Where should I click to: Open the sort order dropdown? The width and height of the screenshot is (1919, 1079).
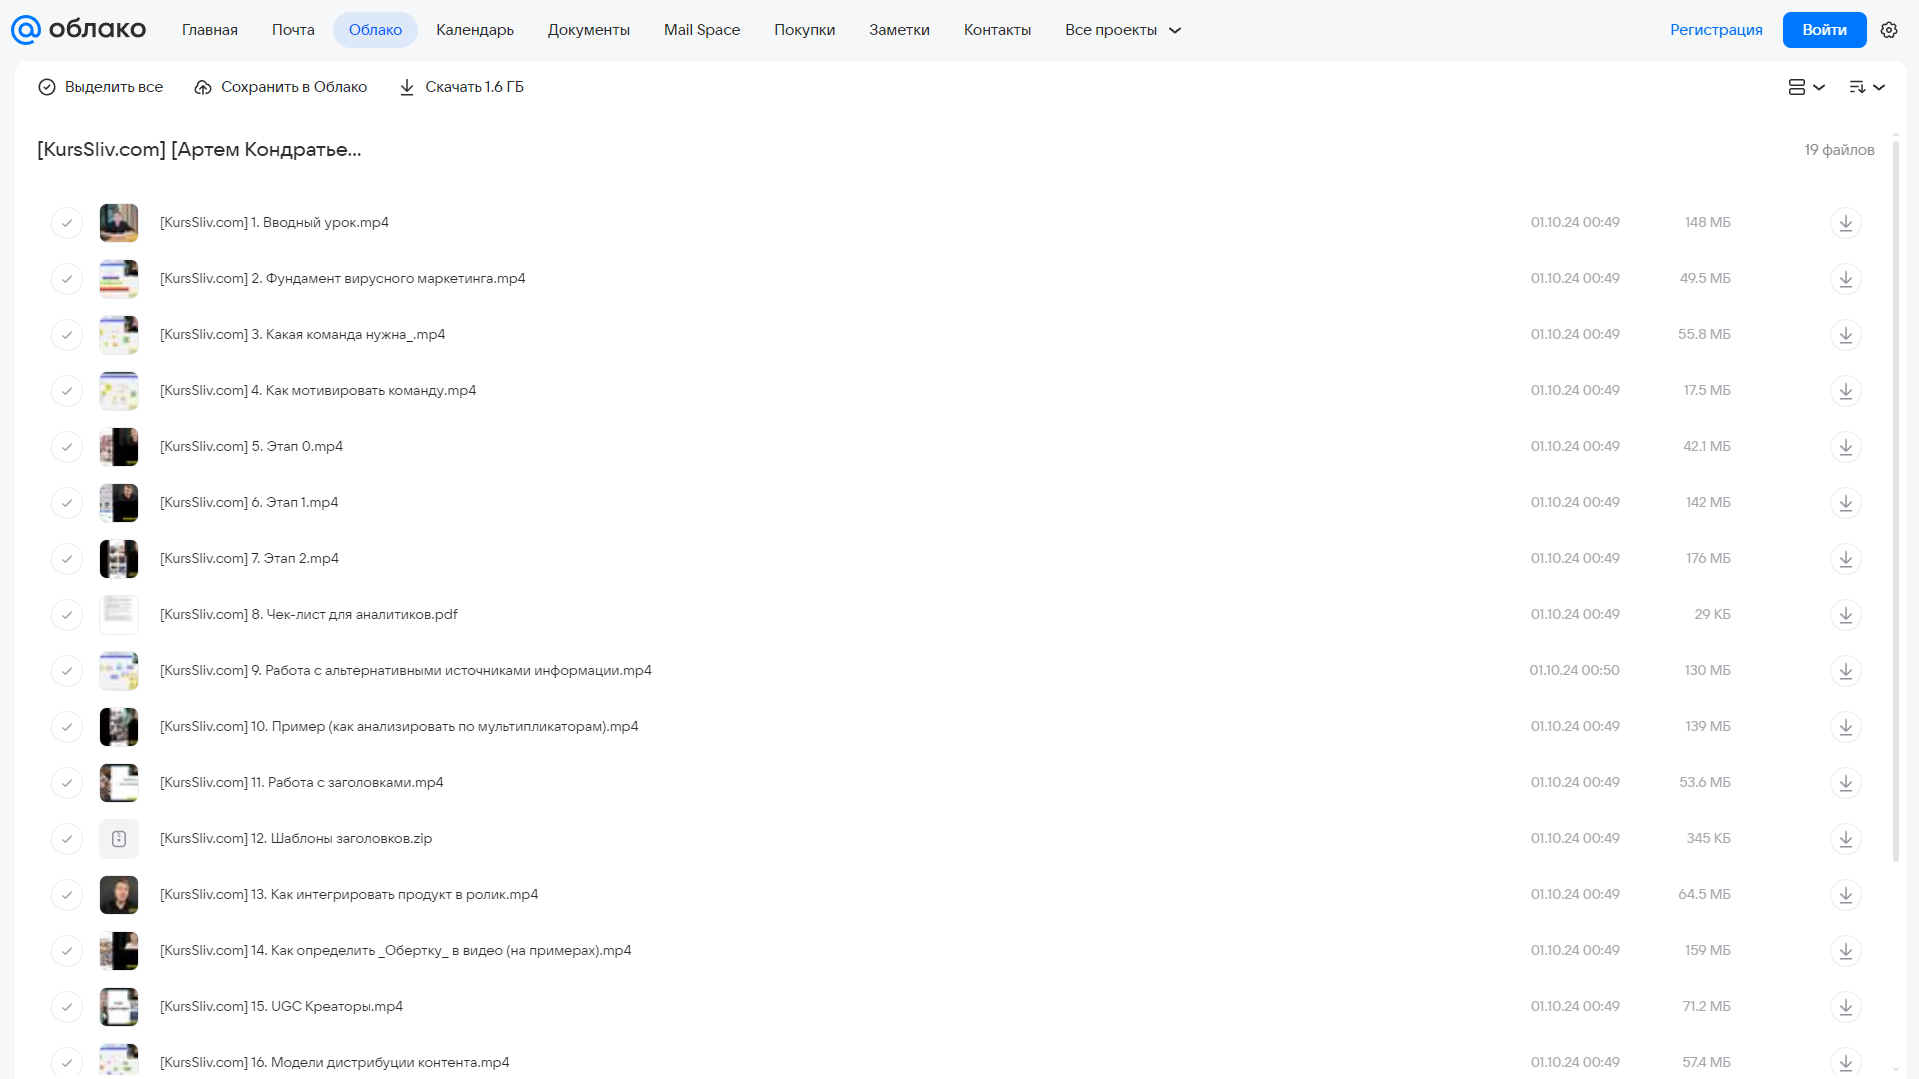(x=1867, y=87)
